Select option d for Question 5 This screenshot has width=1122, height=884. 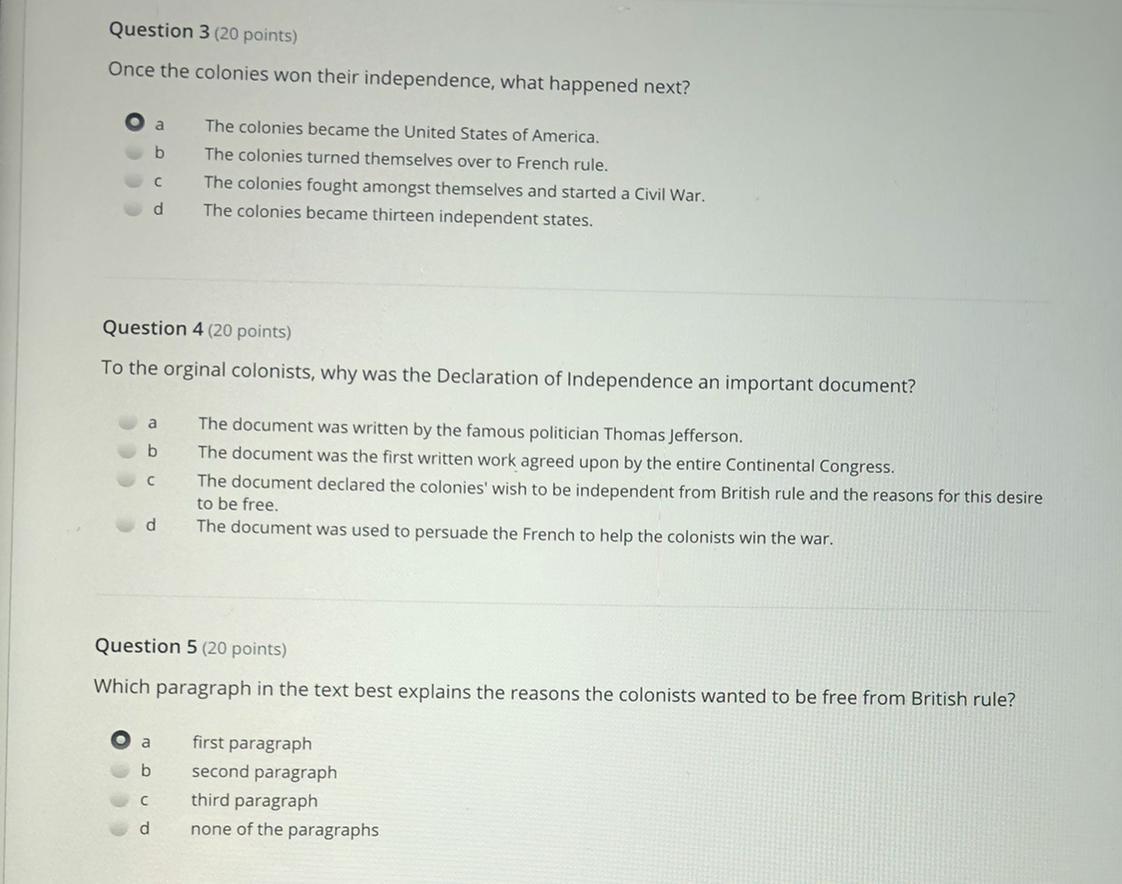click(119, 828)
